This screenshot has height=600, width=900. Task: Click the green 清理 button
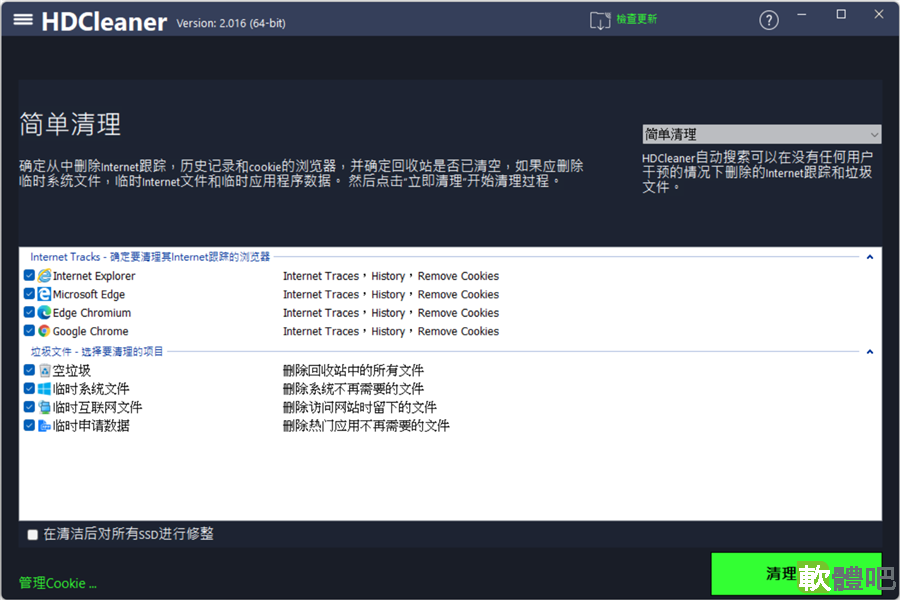coord(796,574)
